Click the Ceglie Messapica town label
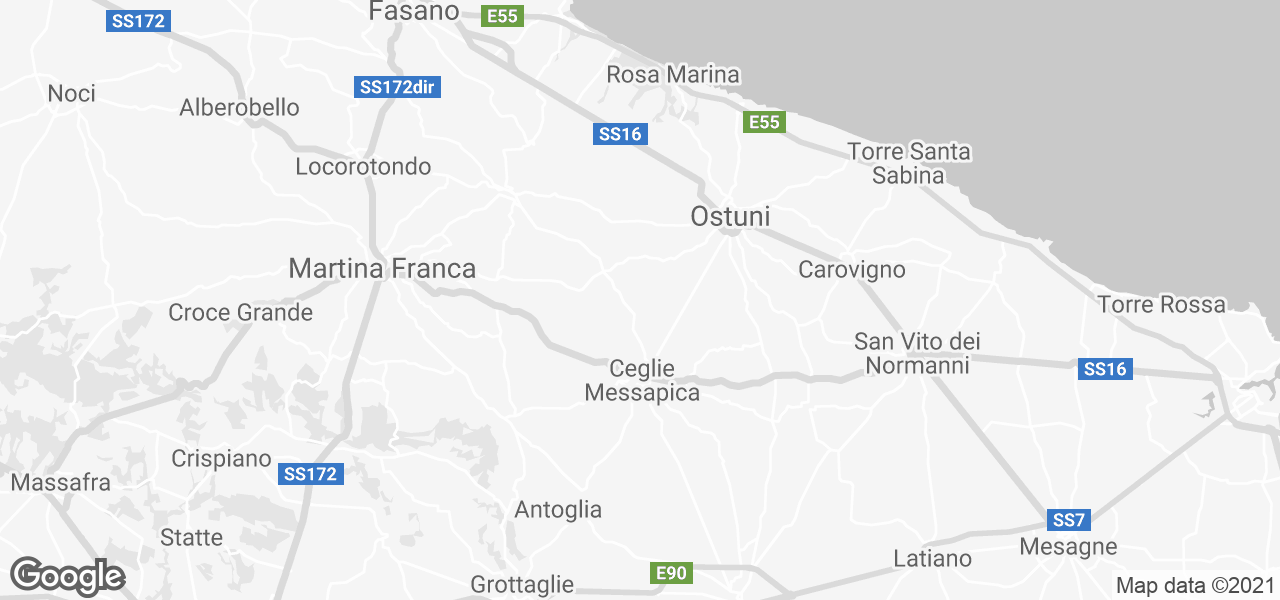1280x600 pixels. tap(641, 381)
